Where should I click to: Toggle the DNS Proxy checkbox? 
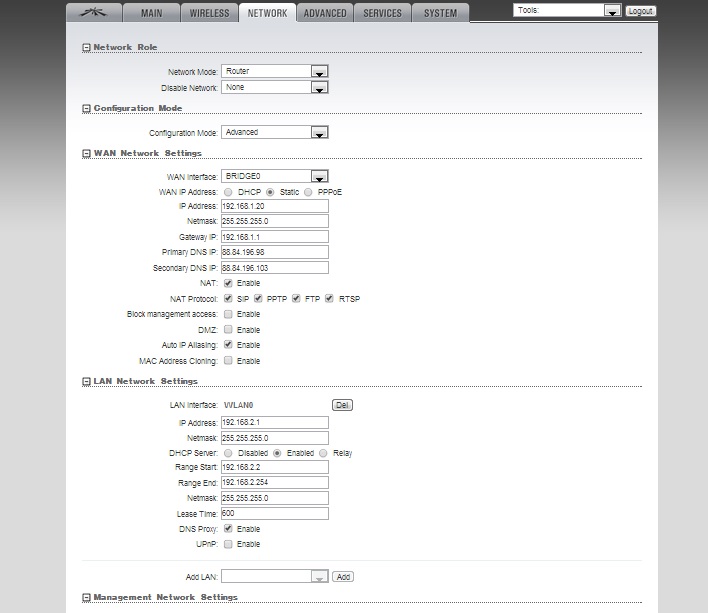(x=228, y=529)
